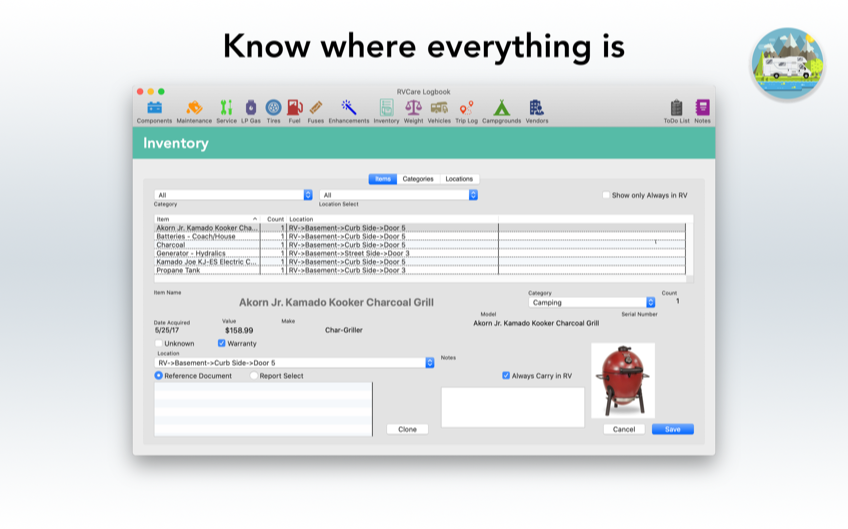Viewport: 848px width, 529px height.
Task: Open the Trip Log toolbar icon
Action: [x=466, y=108]
